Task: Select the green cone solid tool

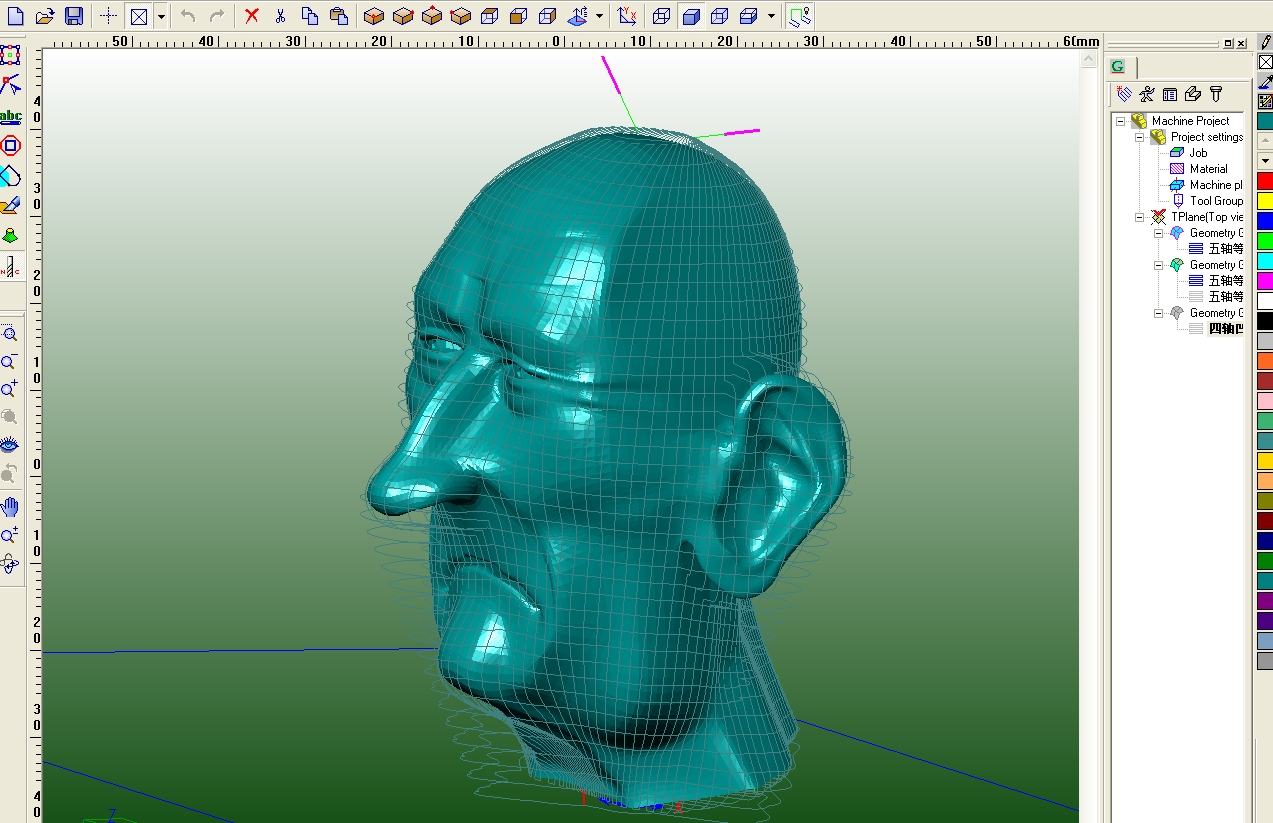Action: (11, 236)
